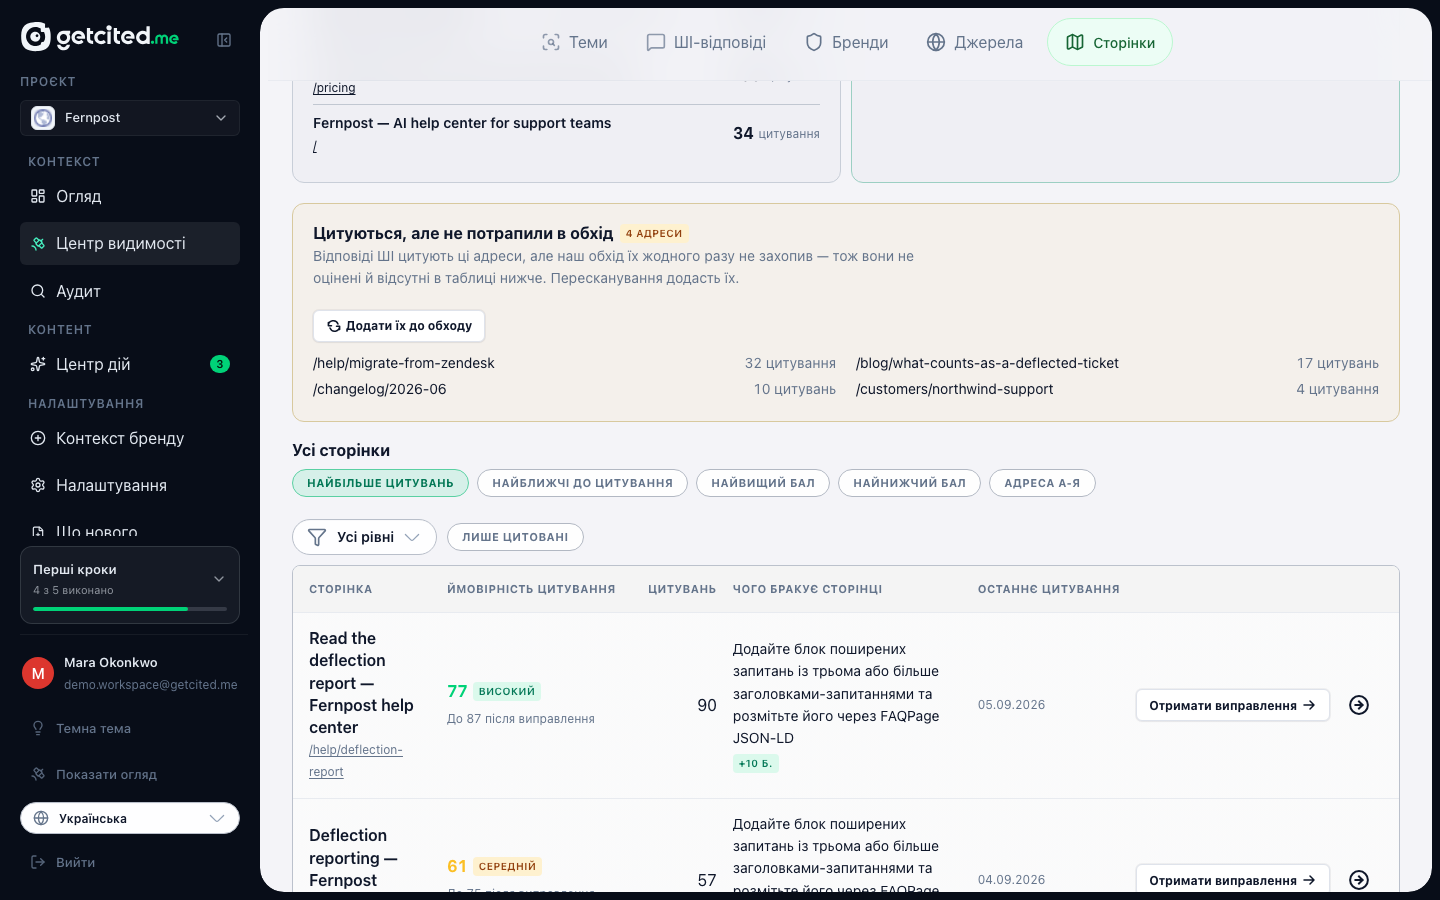The image size is (1440, 900).
Task: Toggle Показати огляд
Action: (130, 774)
